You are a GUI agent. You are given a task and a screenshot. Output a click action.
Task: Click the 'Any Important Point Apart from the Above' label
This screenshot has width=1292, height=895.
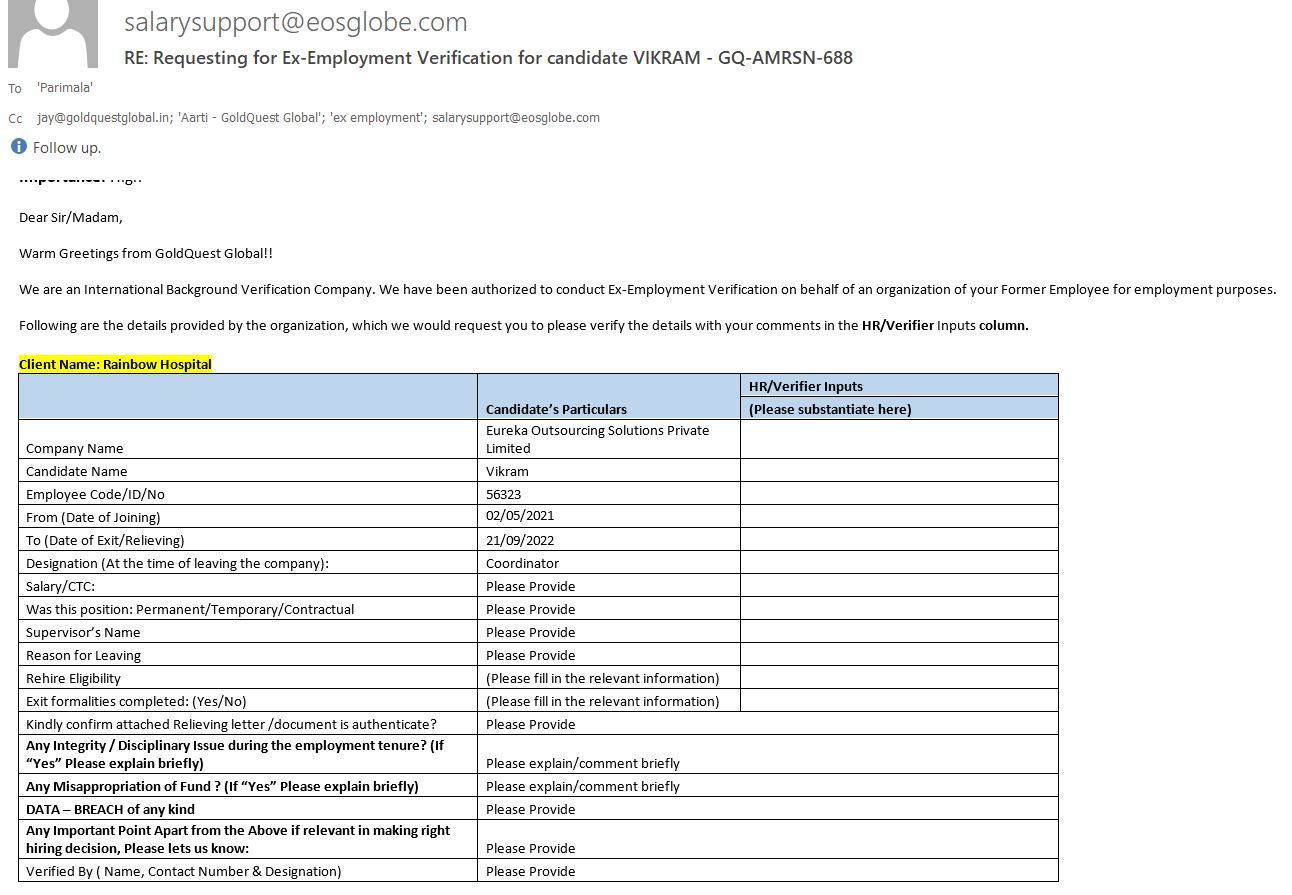coord(238,839)
